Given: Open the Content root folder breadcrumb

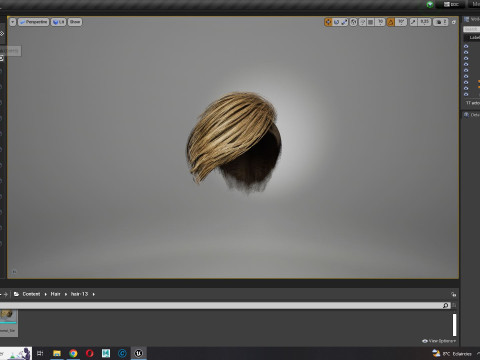Looking at the screenshot, I should pos(31,294).
